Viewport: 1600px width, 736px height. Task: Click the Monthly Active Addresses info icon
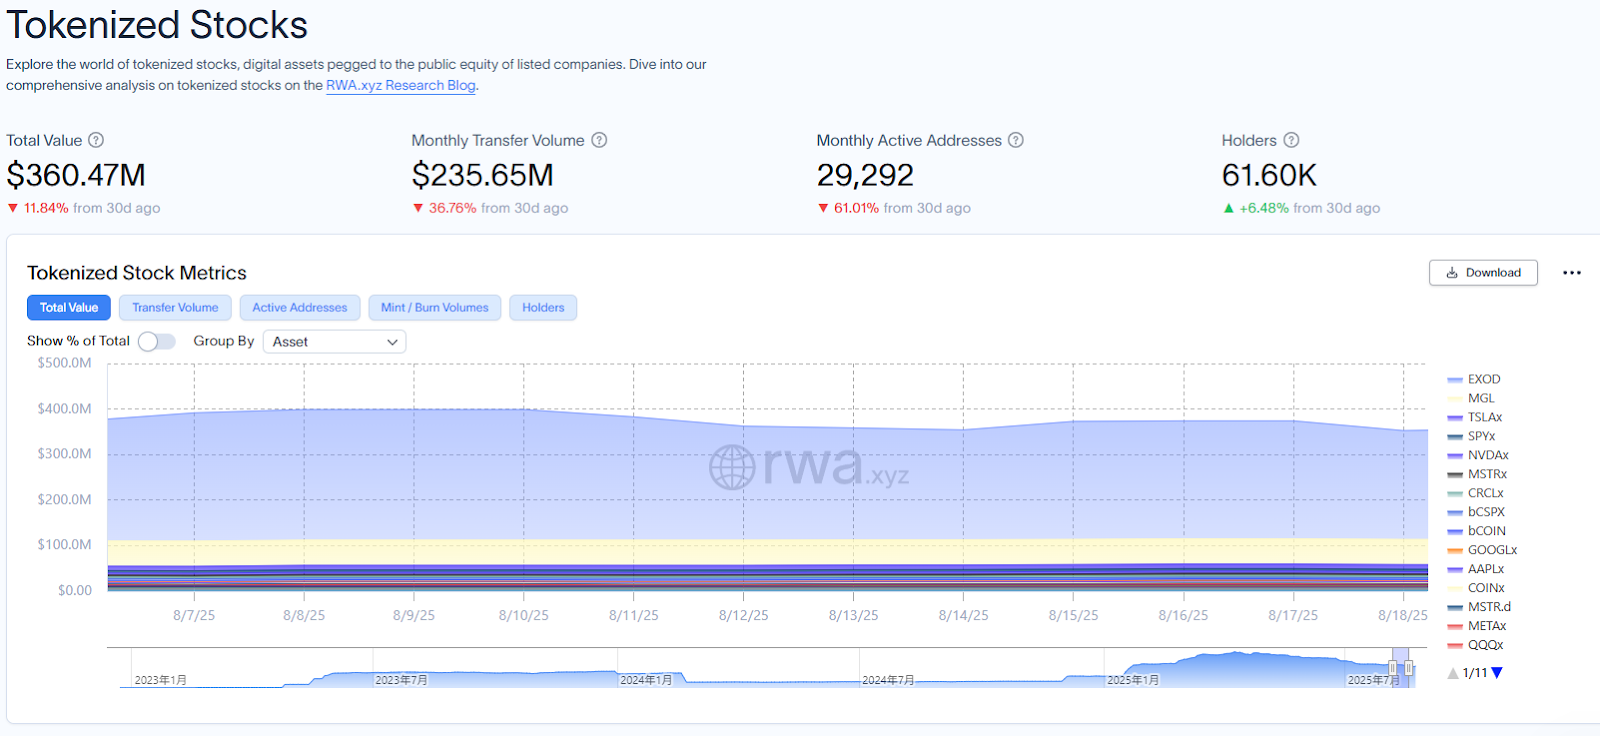1015,140
